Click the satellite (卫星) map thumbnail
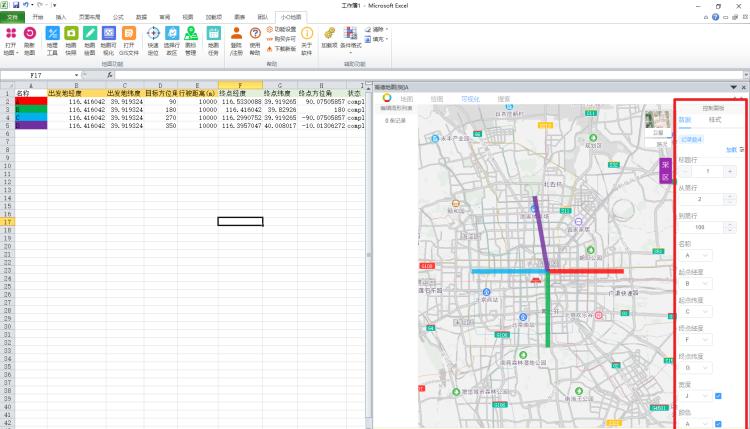Screen dimensions: 750x429 coord(657,122)
